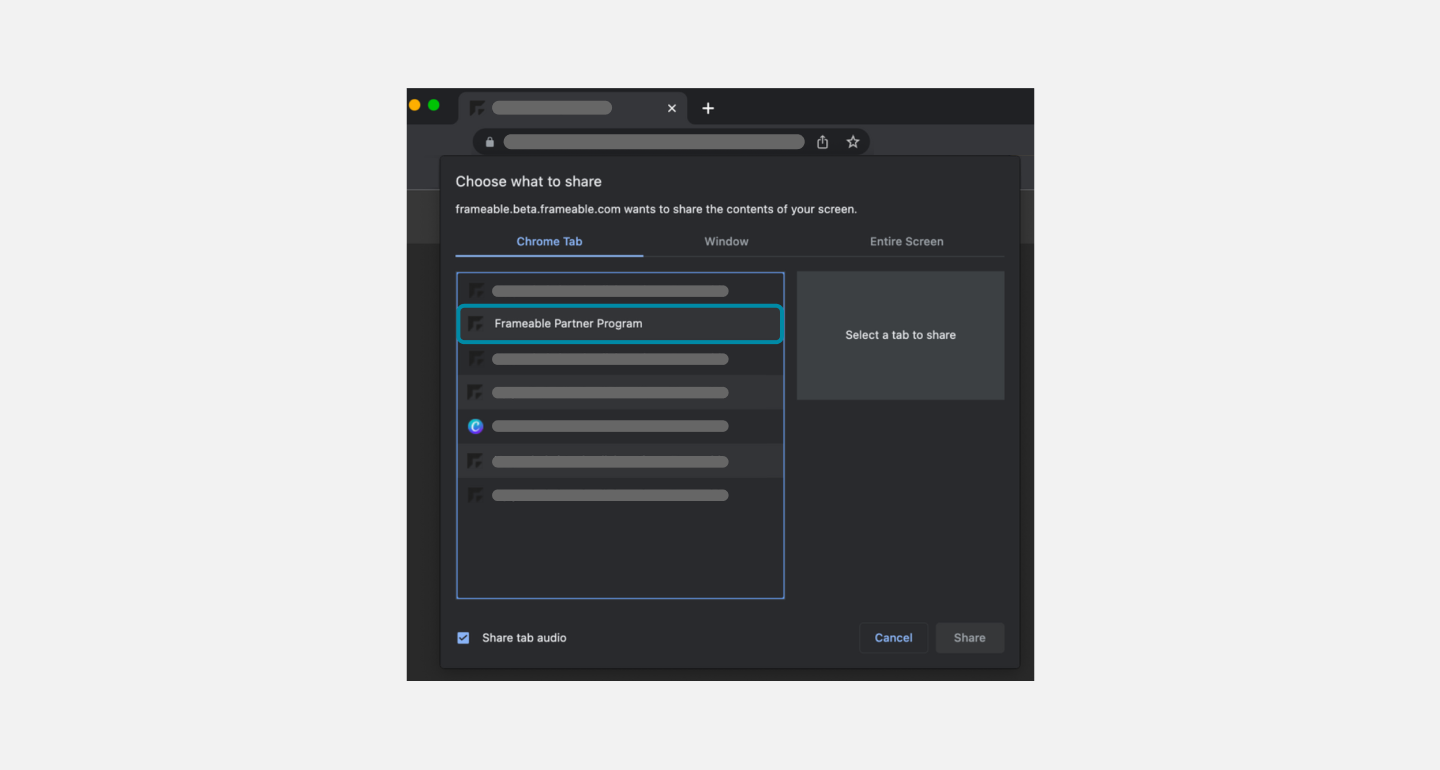Image resolution: width=1440 pixels, height=770 pixels.
Task: Click the Frameable icon on the first list entry
Action: [477, 291]
